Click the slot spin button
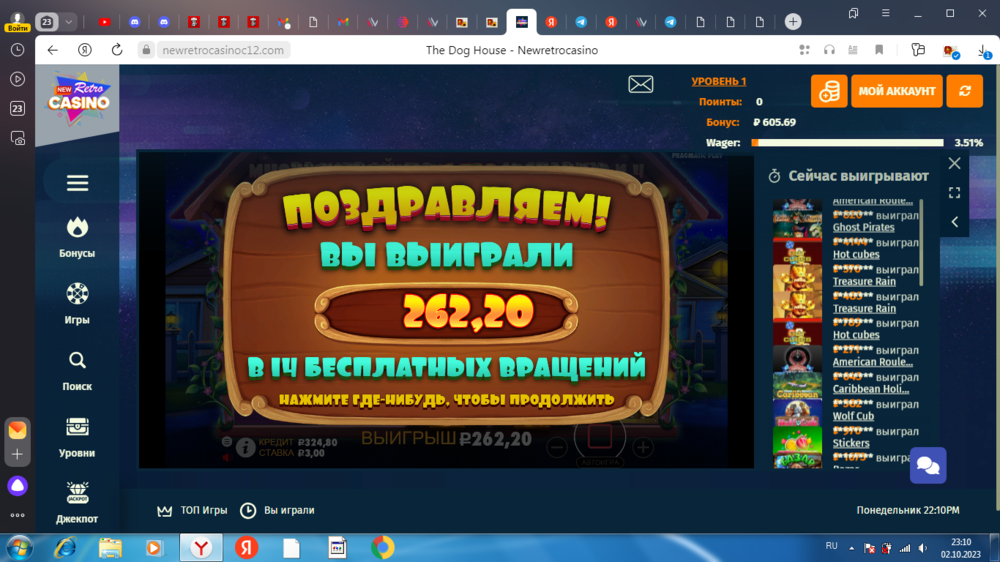This screenshot has width=1000, height=562. pos(599,438)
